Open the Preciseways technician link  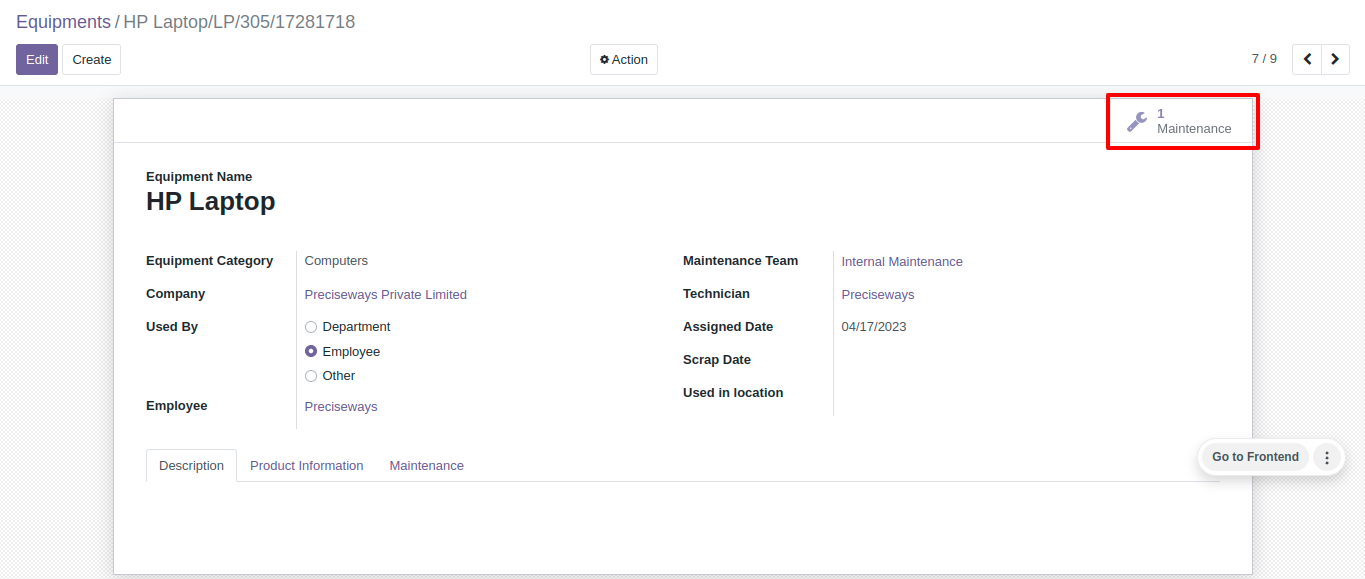coord(878,294)
